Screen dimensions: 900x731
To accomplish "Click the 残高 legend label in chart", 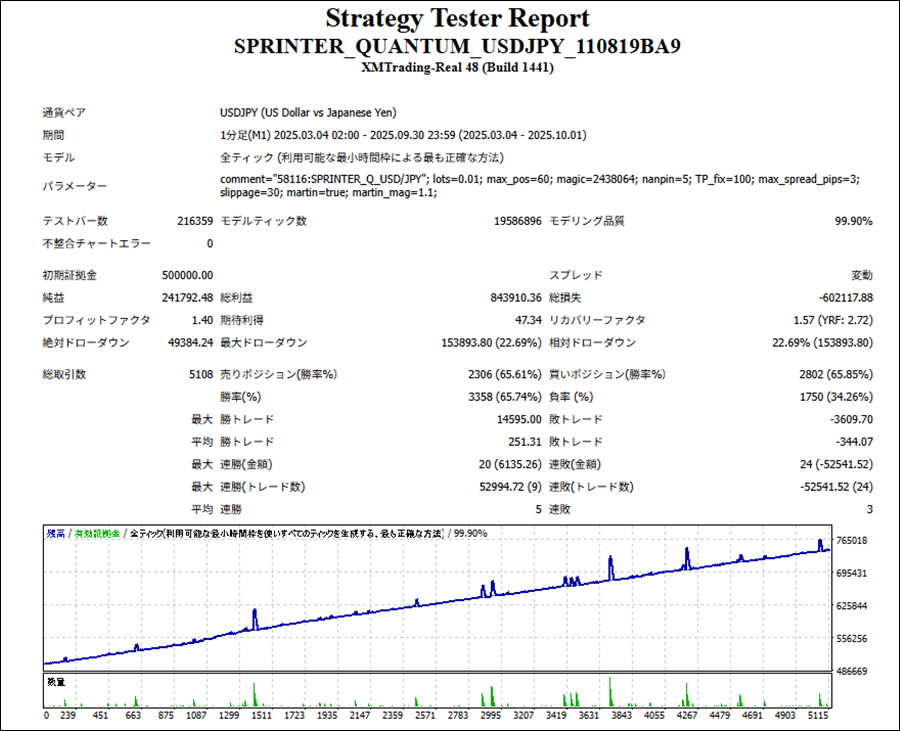I will 56,534.
